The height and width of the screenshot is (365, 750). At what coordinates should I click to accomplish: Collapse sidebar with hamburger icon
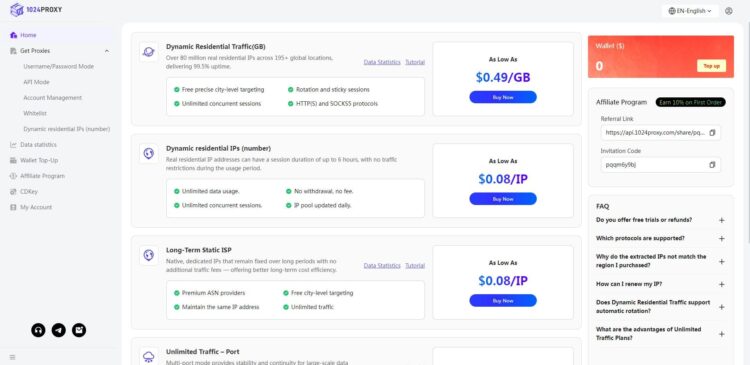pyautogui.click(x=12, y=357)
